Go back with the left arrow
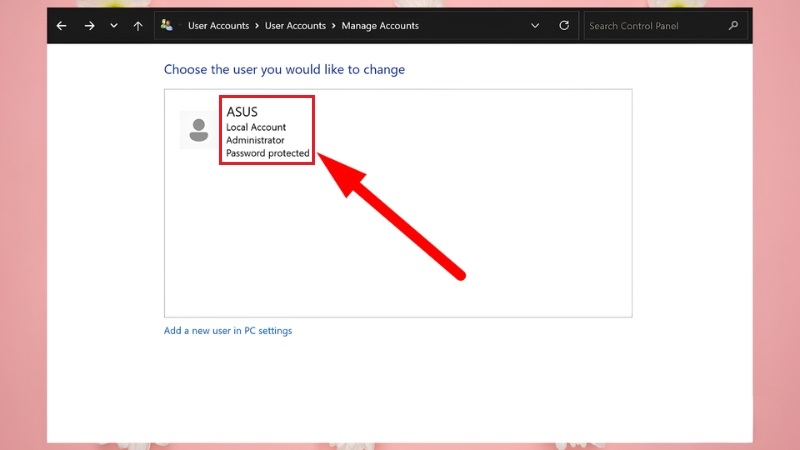Screen dimensions: 800x450 point(62,26)
